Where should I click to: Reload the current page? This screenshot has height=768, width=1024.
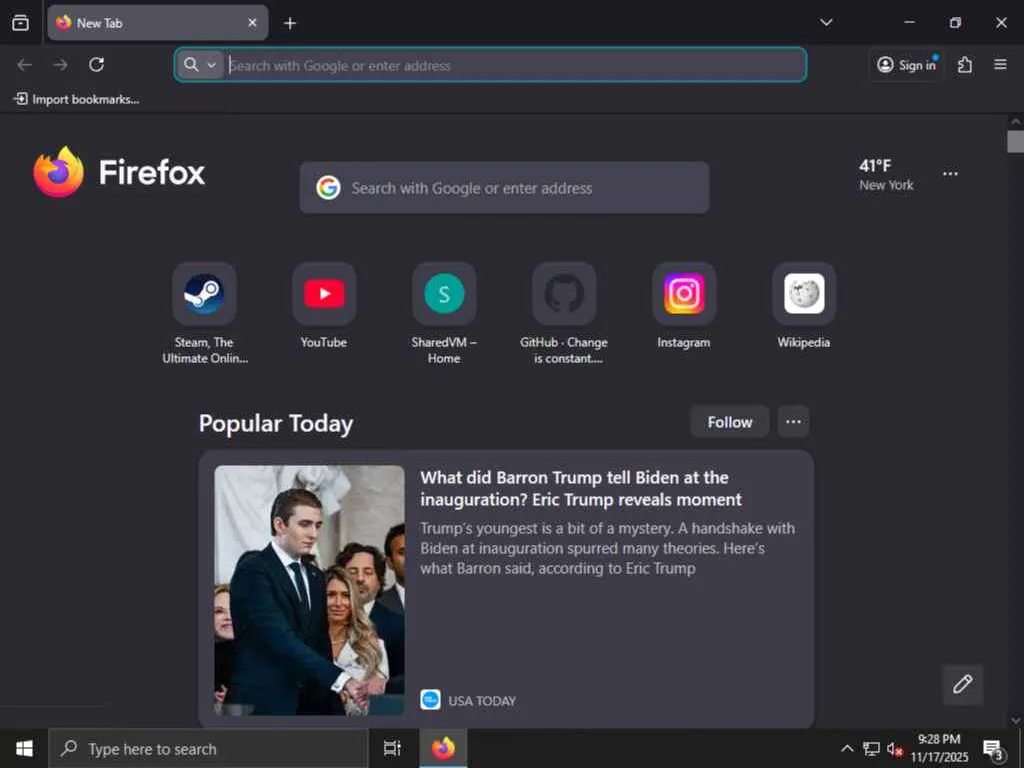tap(97, 65)
